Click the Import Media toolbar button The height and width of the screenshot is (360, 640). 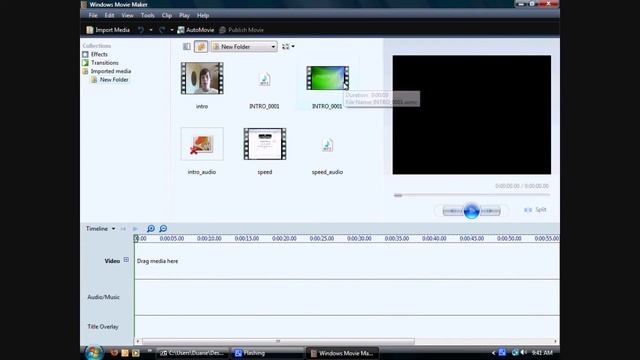(x=108, y=30)
